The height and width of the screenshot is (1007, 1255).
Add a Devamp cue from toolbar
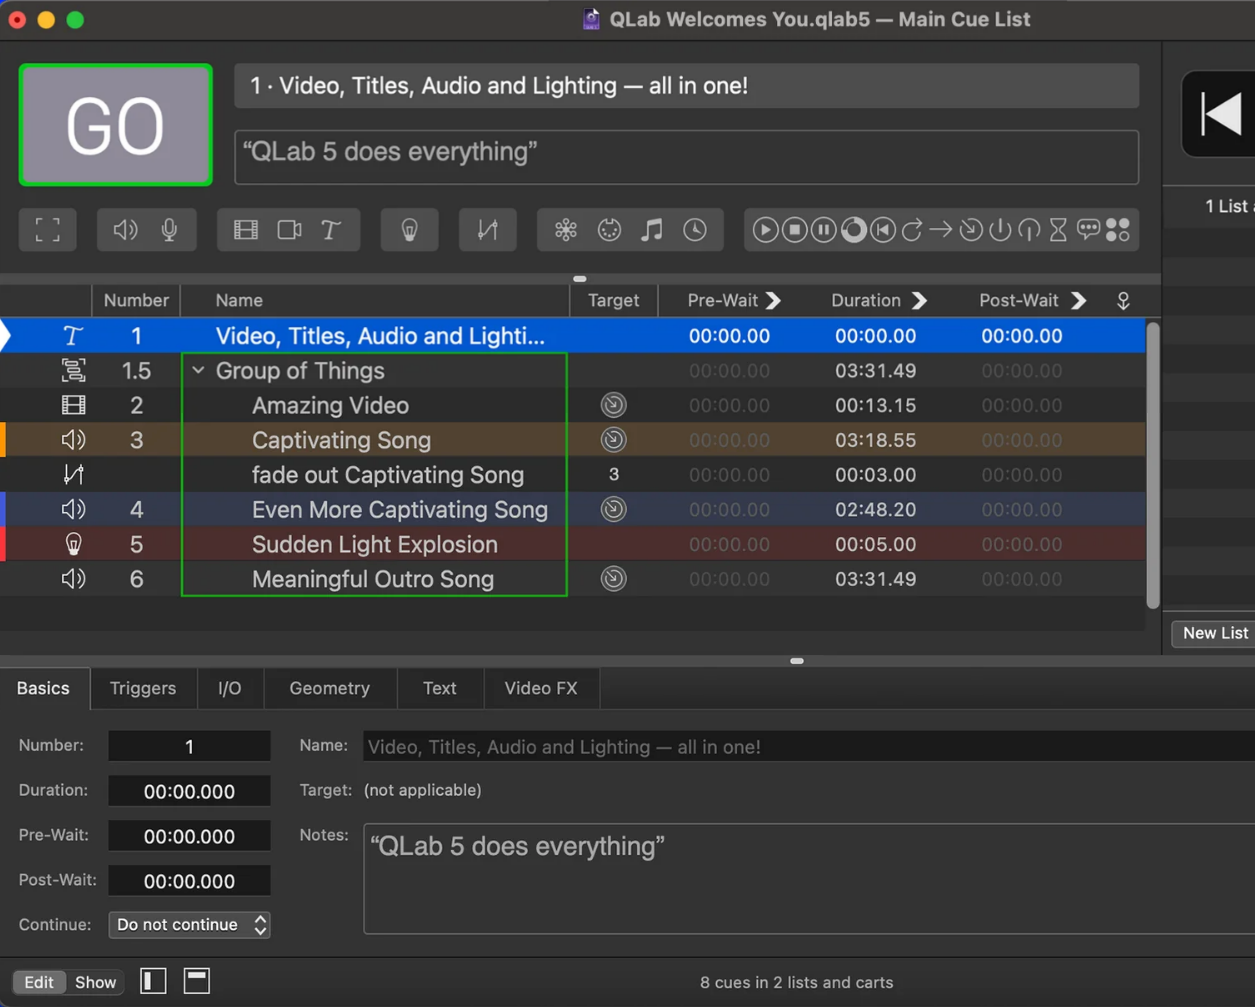click(911, 230)
